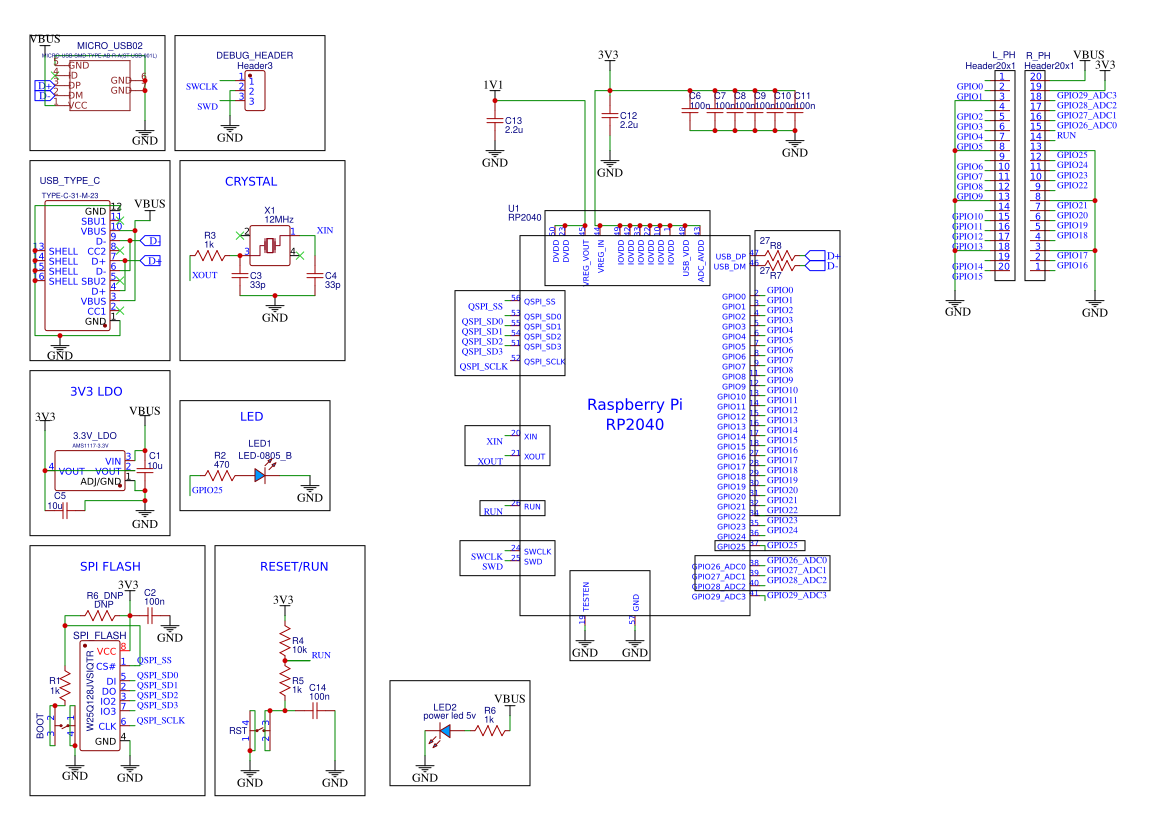
Task: Select the Header3 debug connector symbol
Action: pos(254,91)
